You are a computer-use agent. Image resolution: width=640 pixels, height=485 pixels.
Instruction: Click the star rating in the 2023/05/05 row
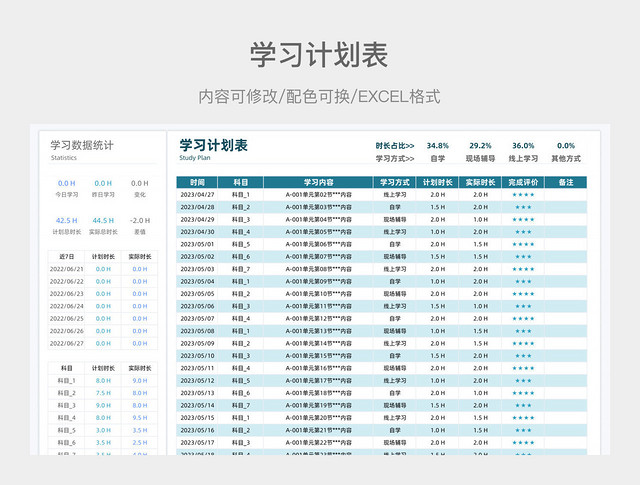click(x=523, y=294)
